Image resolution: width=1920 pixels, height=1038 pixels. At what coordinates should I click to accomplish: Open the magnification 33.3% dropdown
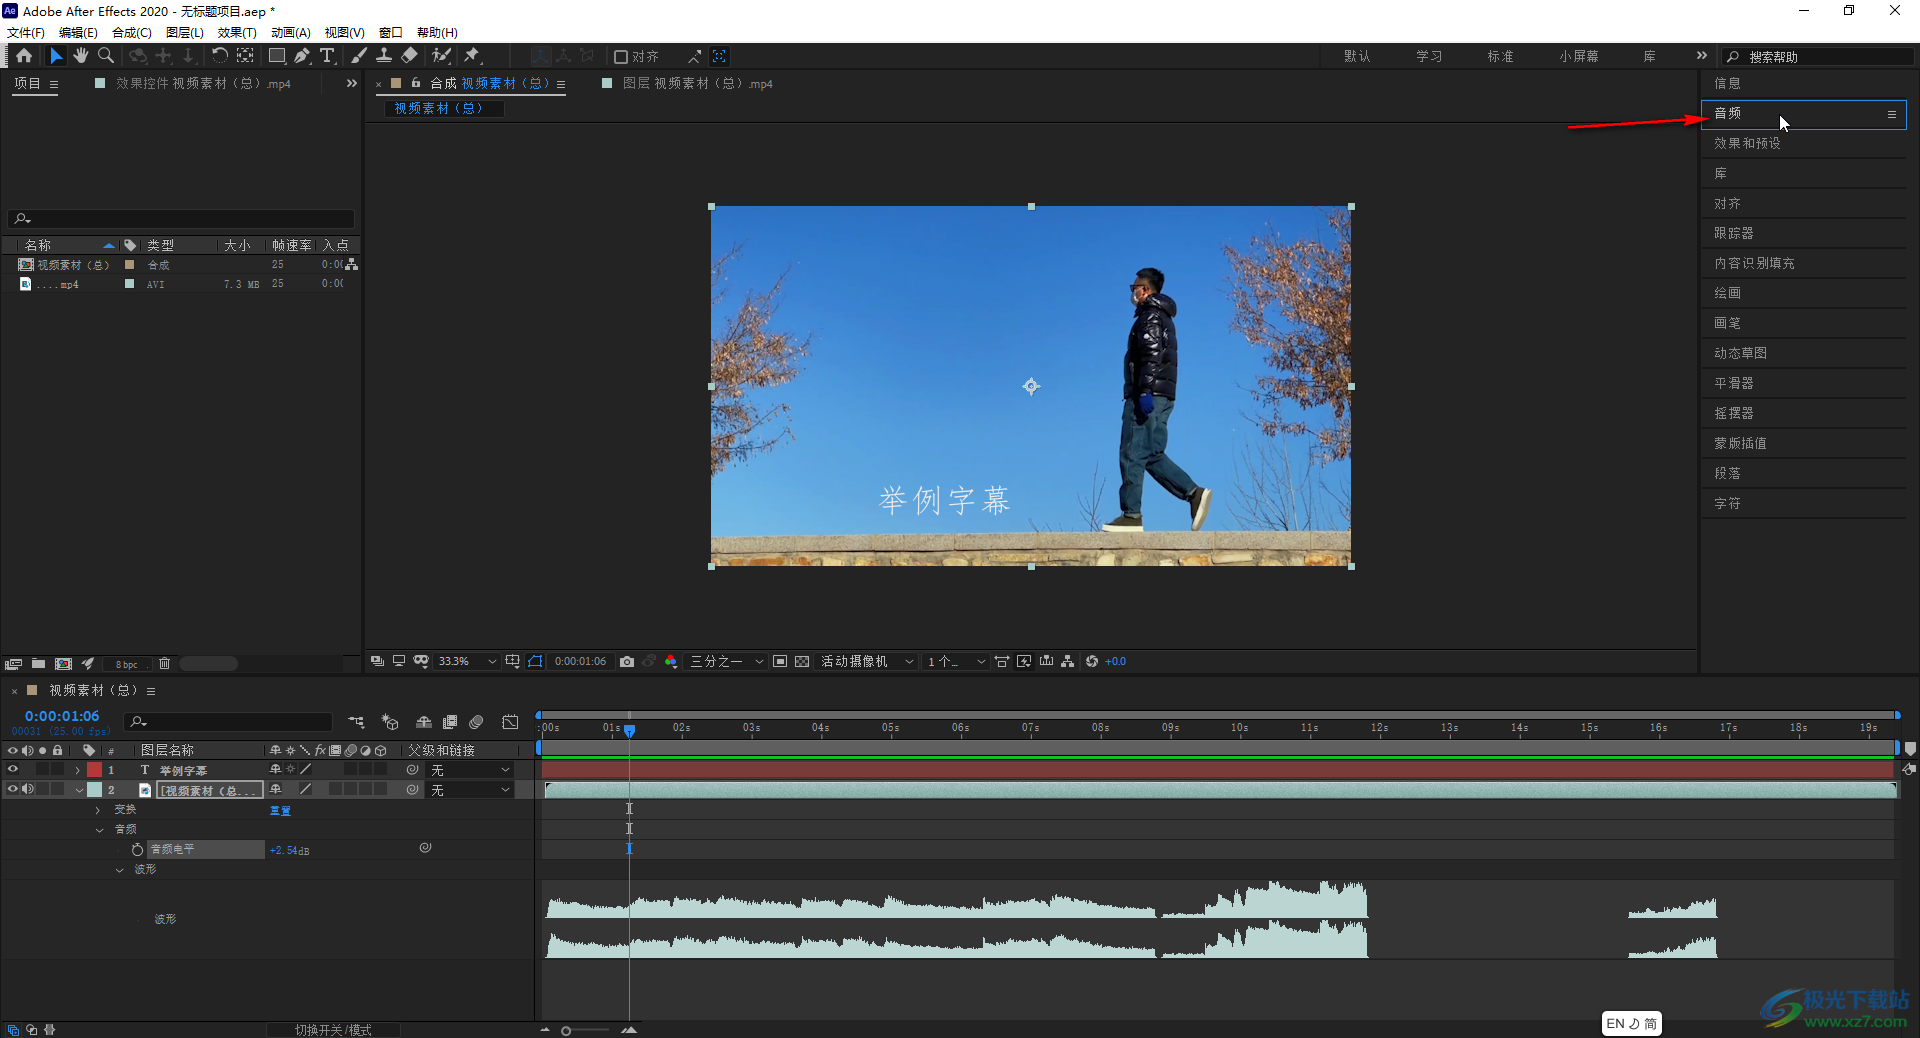pos(467,662)
